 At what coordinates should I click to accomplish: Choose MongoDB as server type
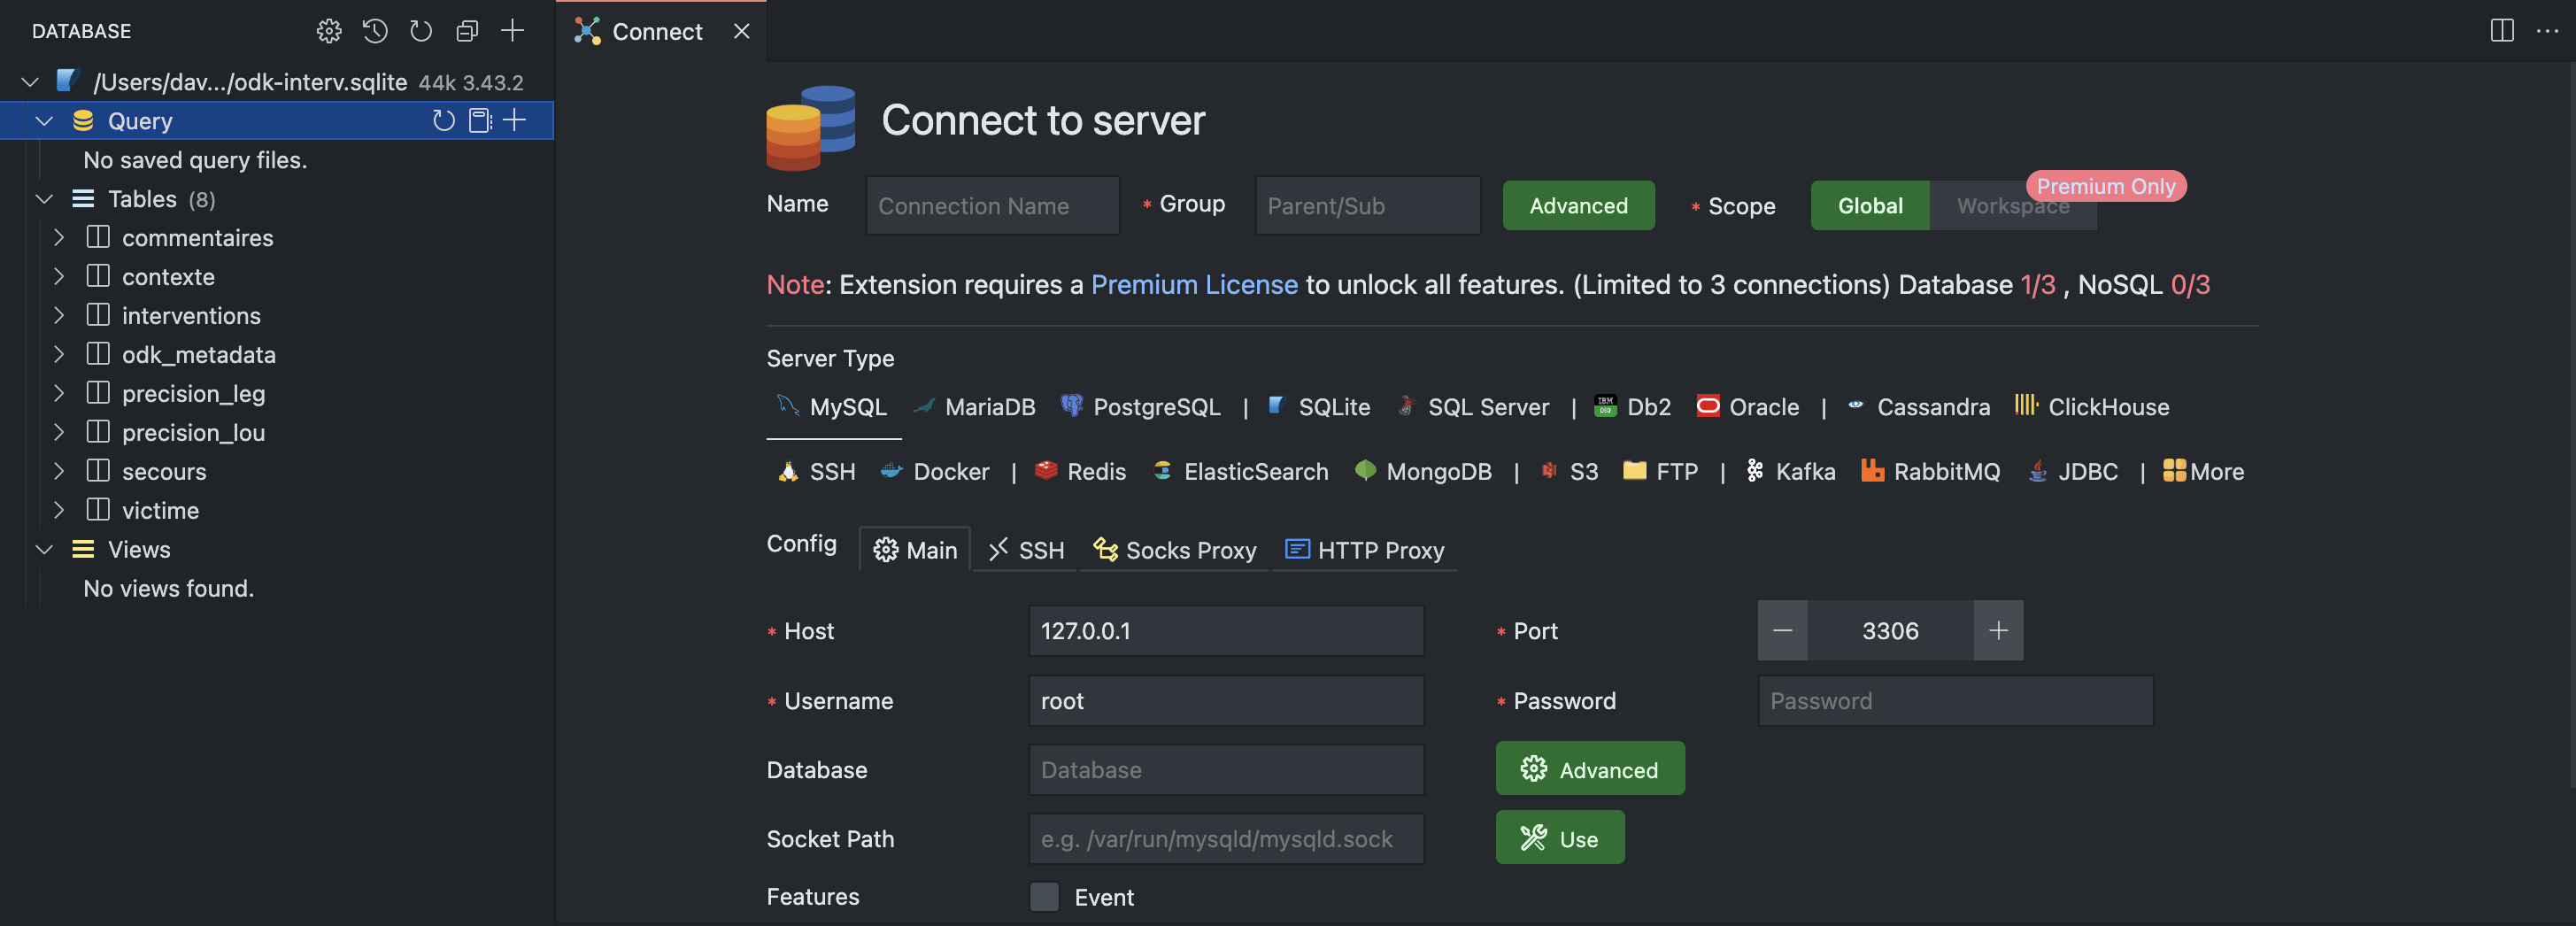coord(1423,472)
